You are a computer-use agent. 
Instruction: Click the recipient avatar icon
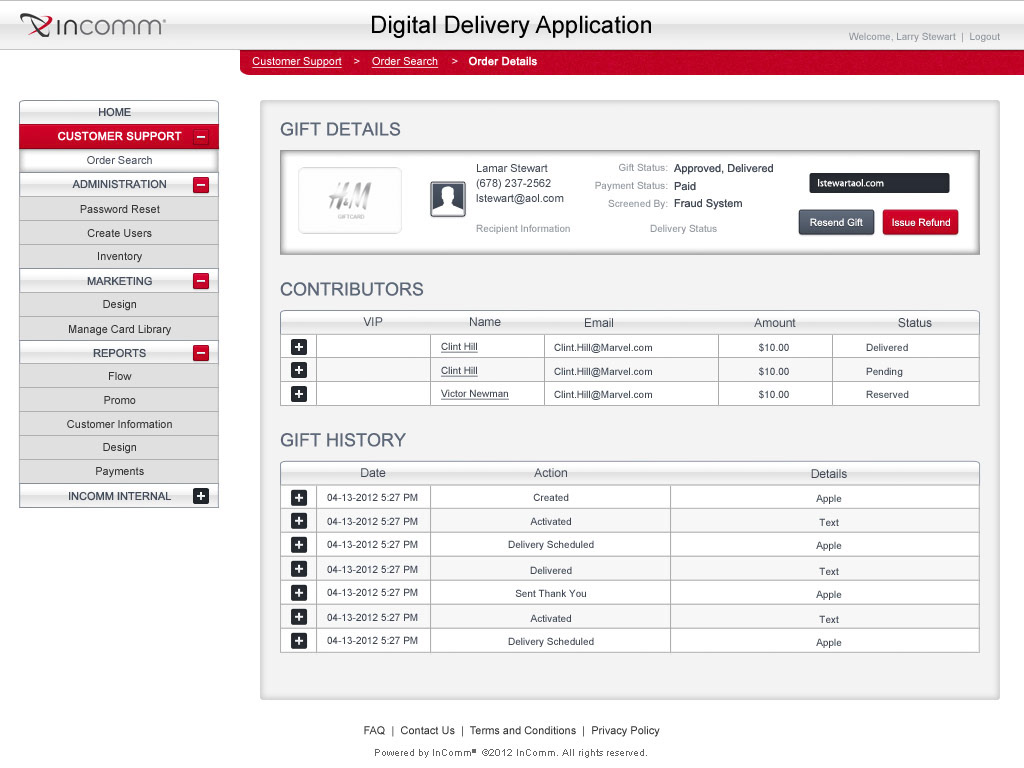click(x=447, y=199)
